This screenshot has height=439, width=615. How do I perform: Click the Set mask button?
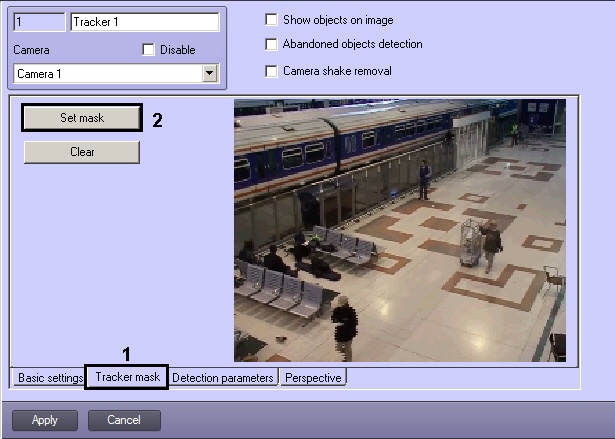click(82, 118)
